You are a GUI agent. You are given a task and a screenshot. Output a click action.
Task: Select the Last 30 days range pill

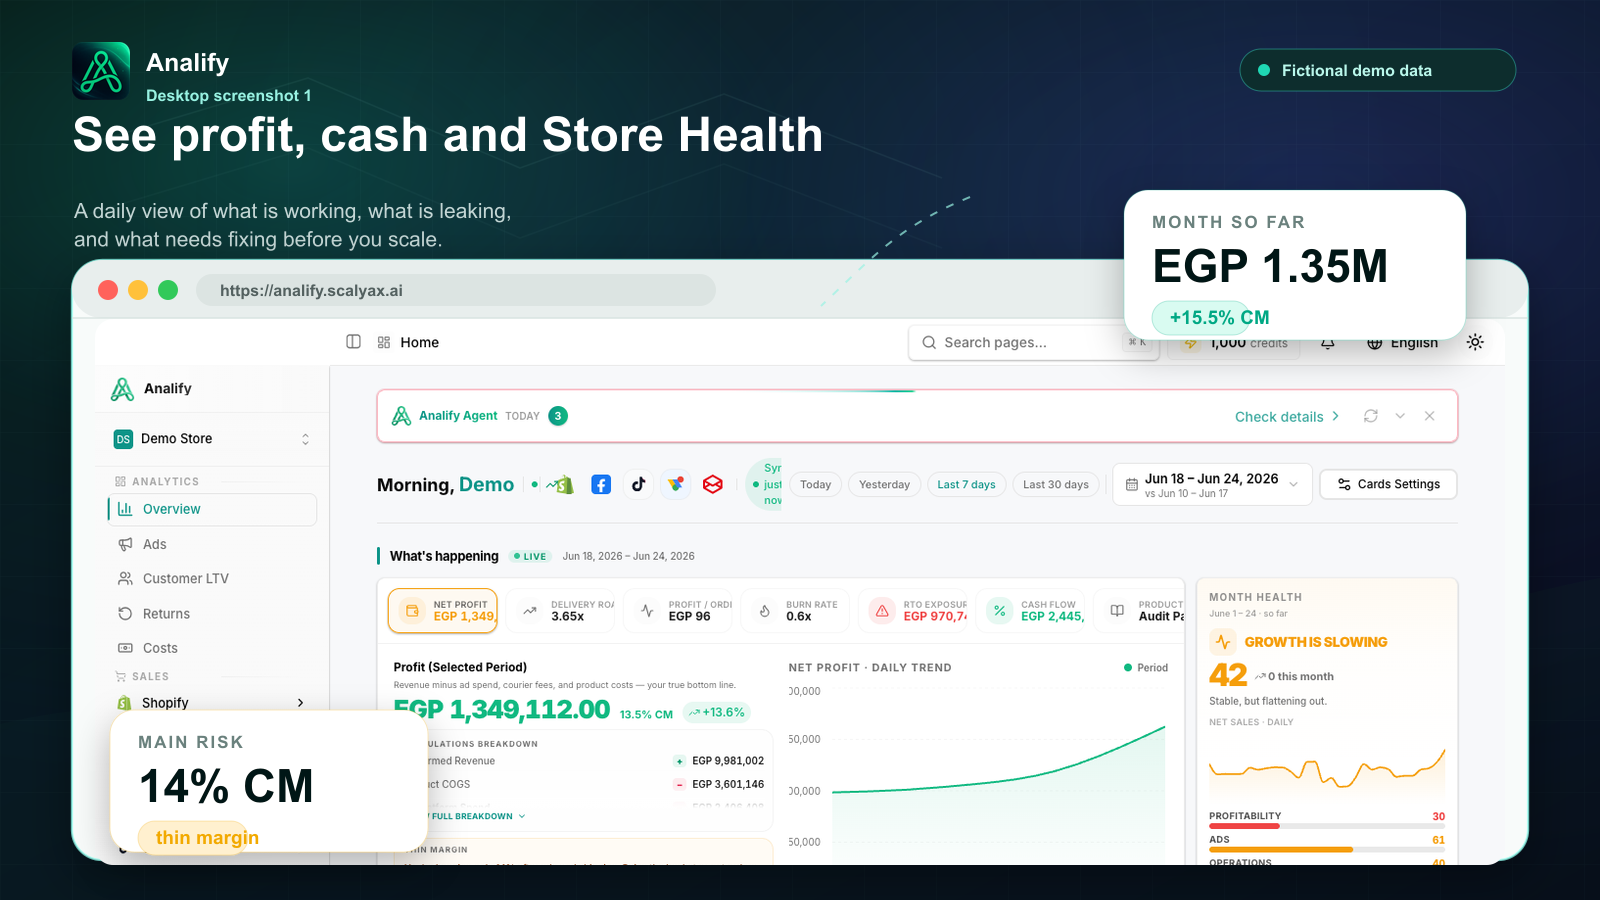tap(1056, 485)
